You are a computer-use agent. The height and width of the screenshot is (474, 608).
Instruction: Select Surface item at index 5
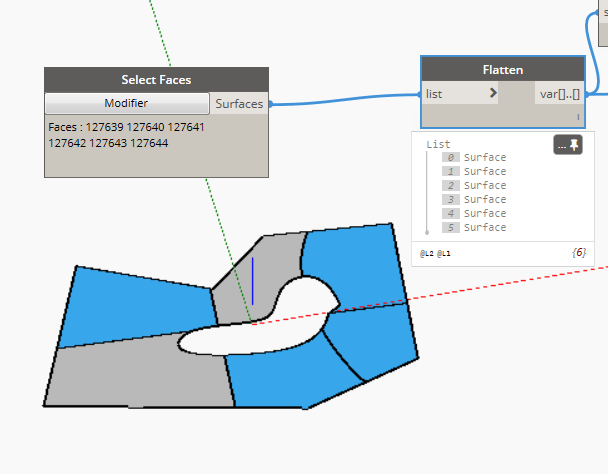pyautogui.click(x=485, y=228)
